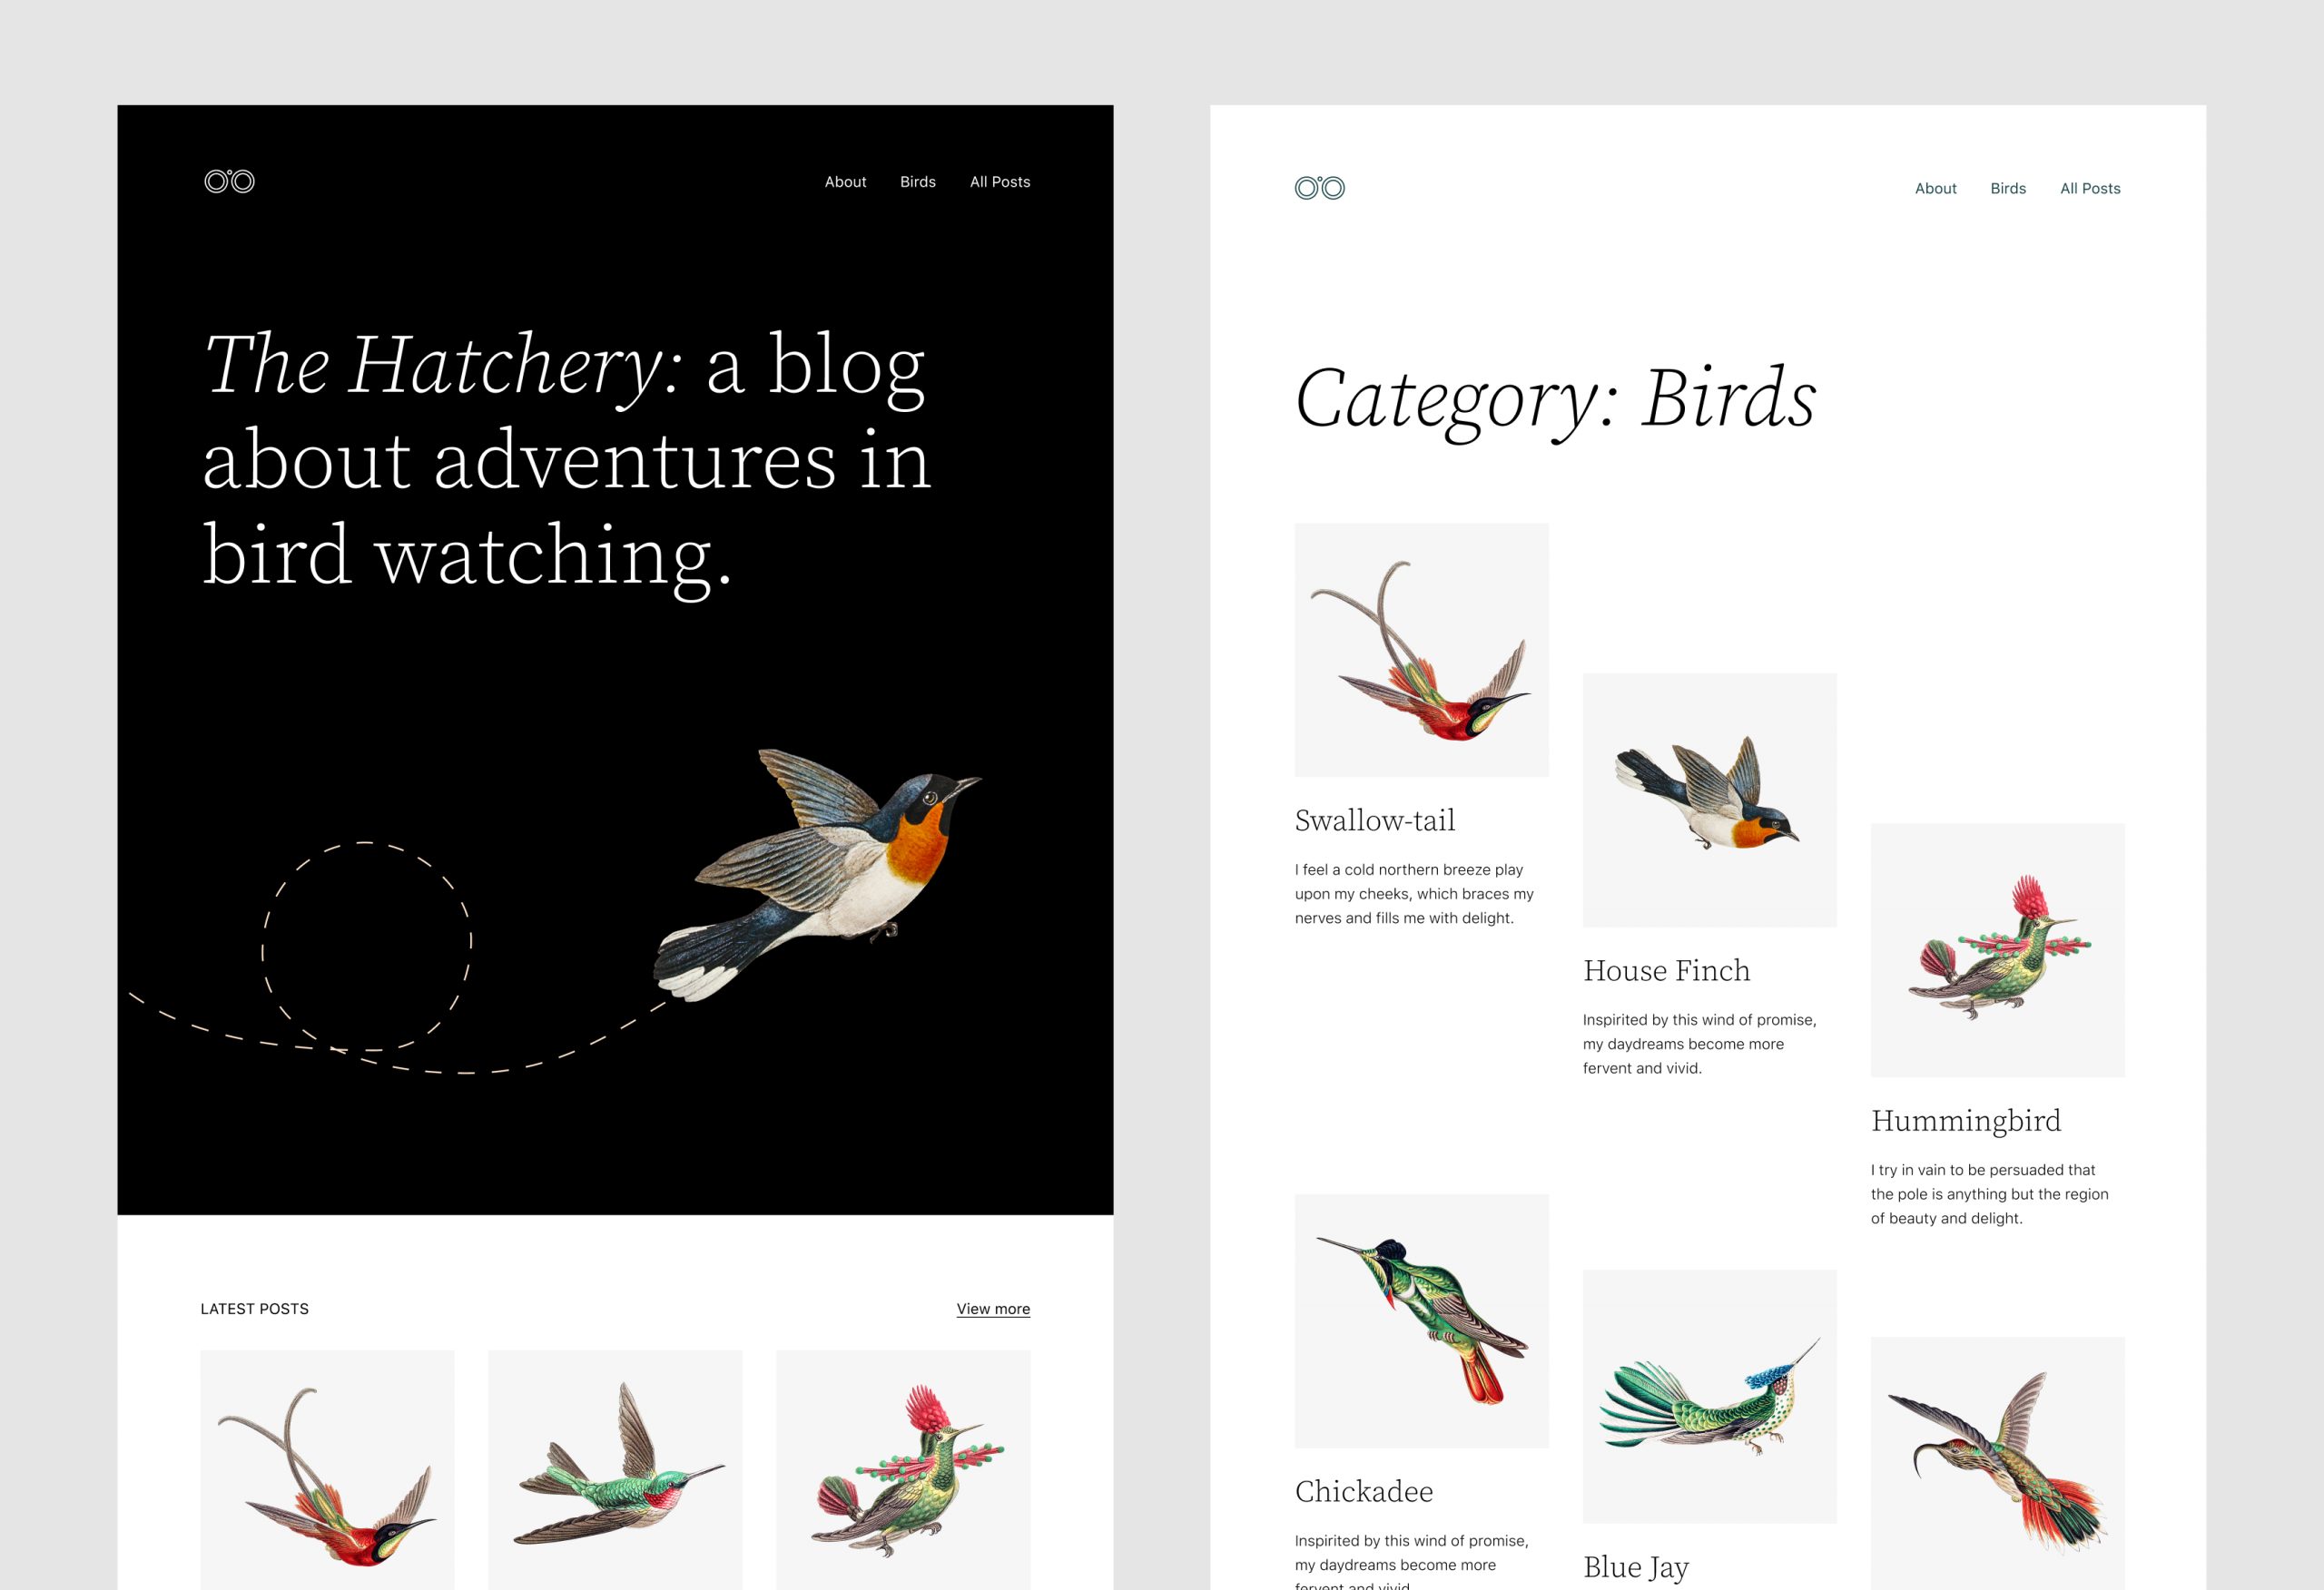Click the About navigation menu item
The height and width of the screenshot is (1590, 2324).
(x=842, y=180)
